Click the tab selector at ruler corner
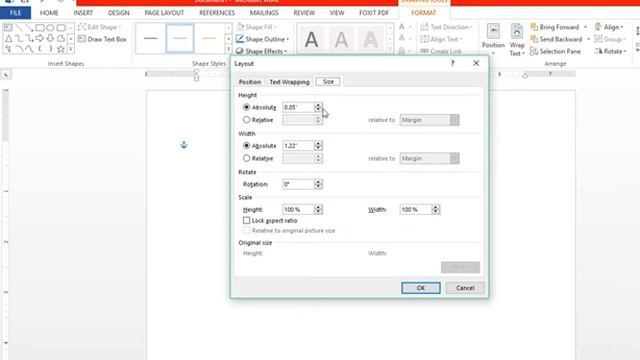Image resolution: width=640 pixels, height=360 pixels. 6,75
